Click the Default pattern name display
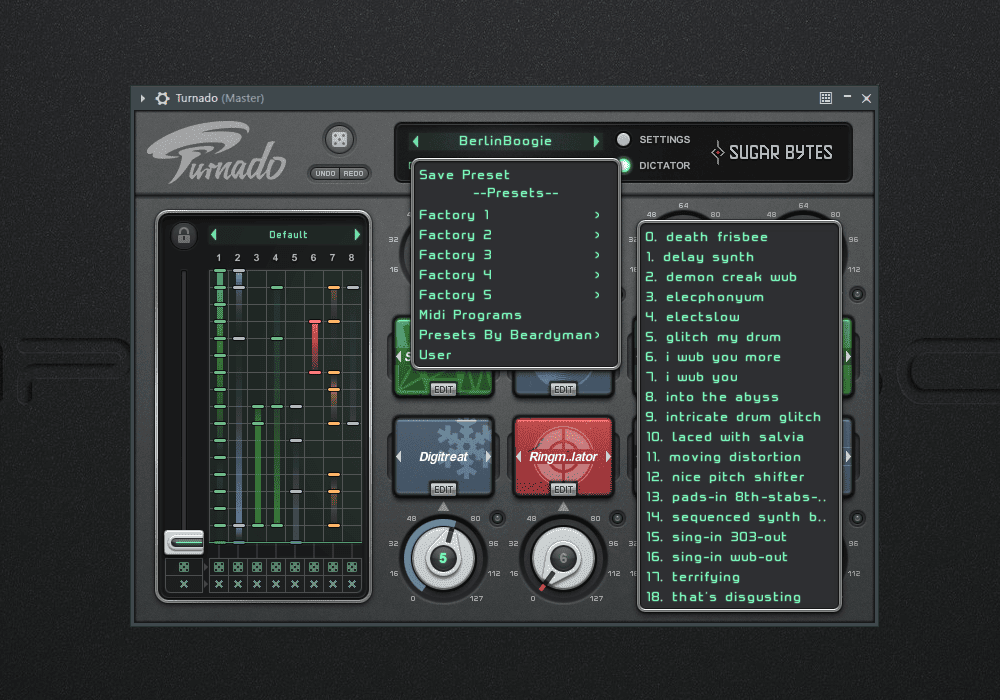Image resolution: width=1000 pixels, height=700 pixels. point(288,235)
